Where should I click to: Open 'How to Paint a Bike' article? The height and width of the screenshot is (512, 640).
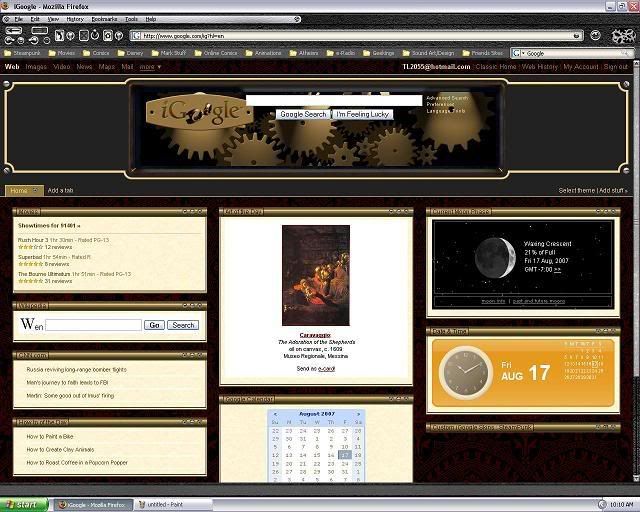pyautogui.click(x=50, y=436)
